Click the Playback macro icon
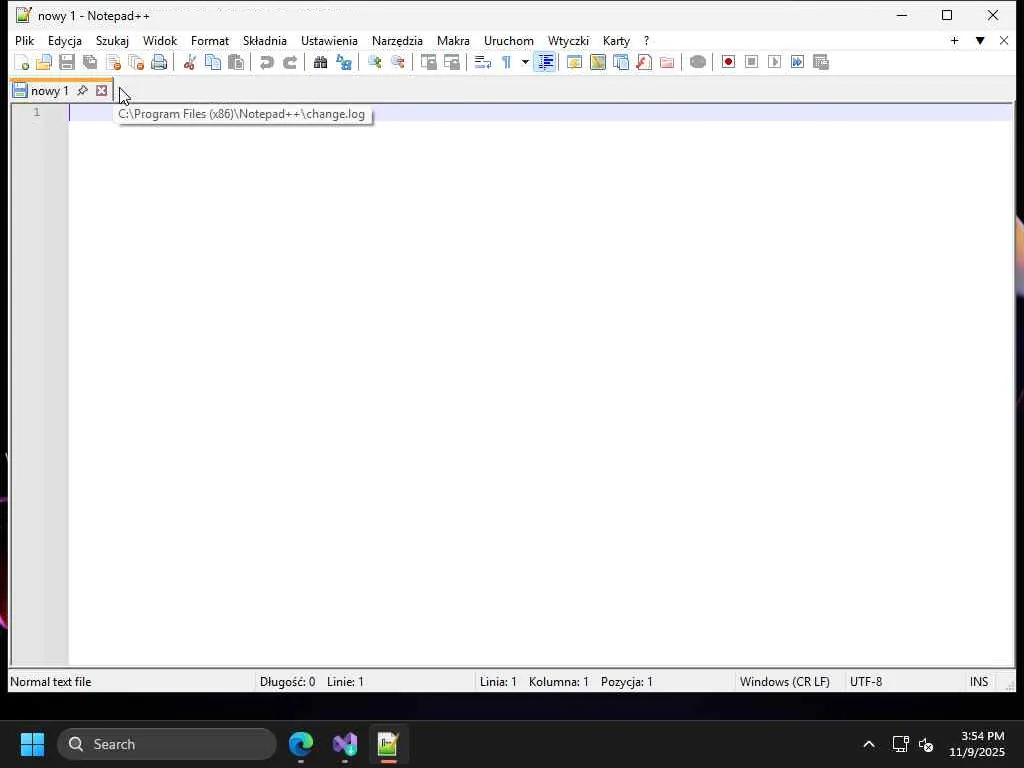This screenshot has height=768, width=1024. pos(775,63)
